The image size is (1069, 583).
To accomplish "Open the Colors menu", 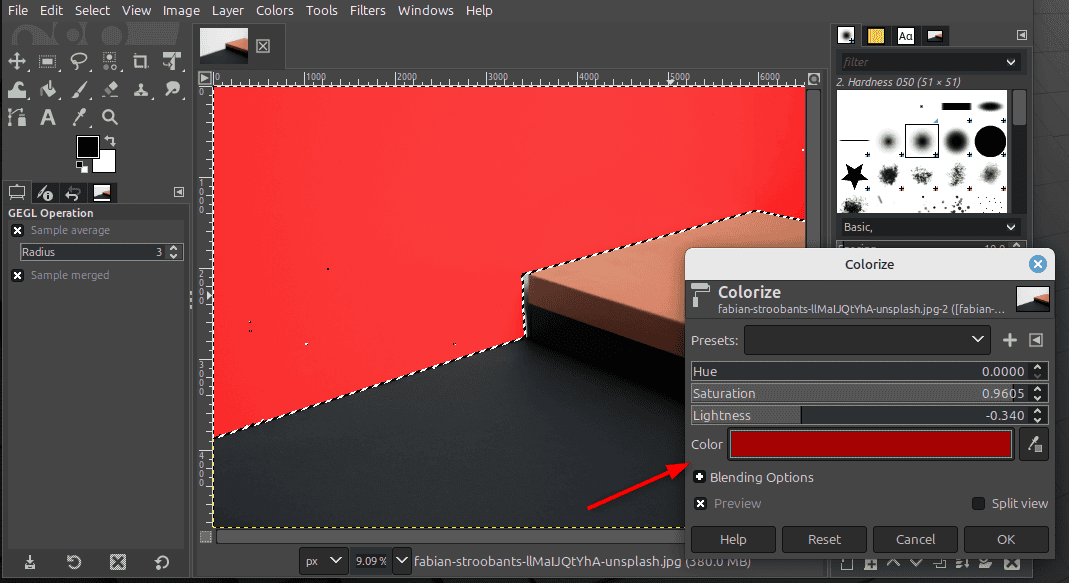I will coord(274,10).
